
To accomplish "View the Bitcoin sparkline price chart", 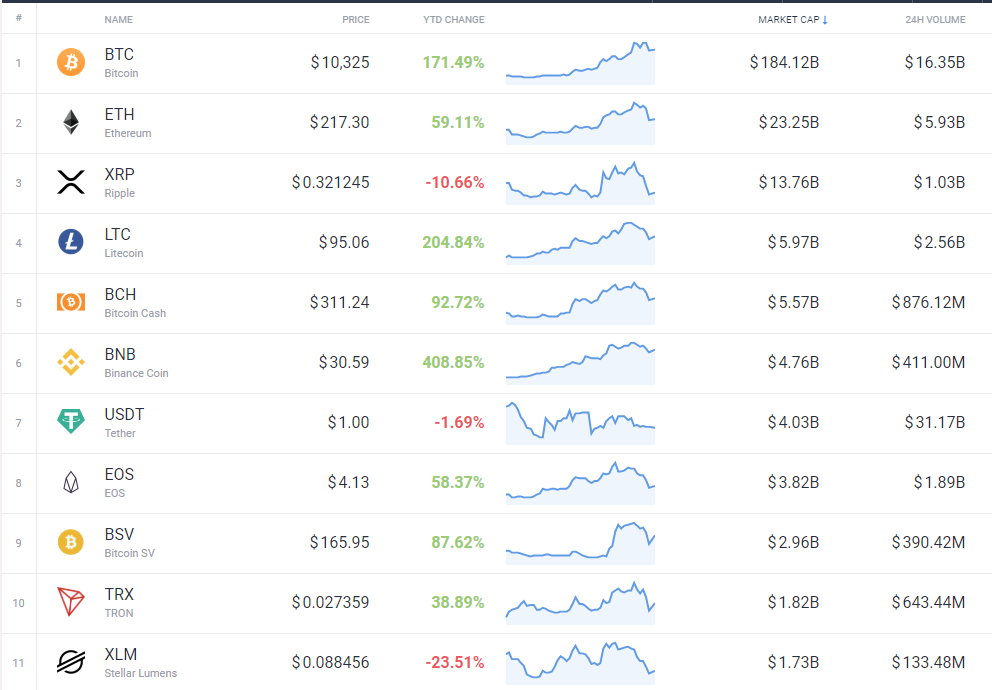I will [x=580, y=63].
